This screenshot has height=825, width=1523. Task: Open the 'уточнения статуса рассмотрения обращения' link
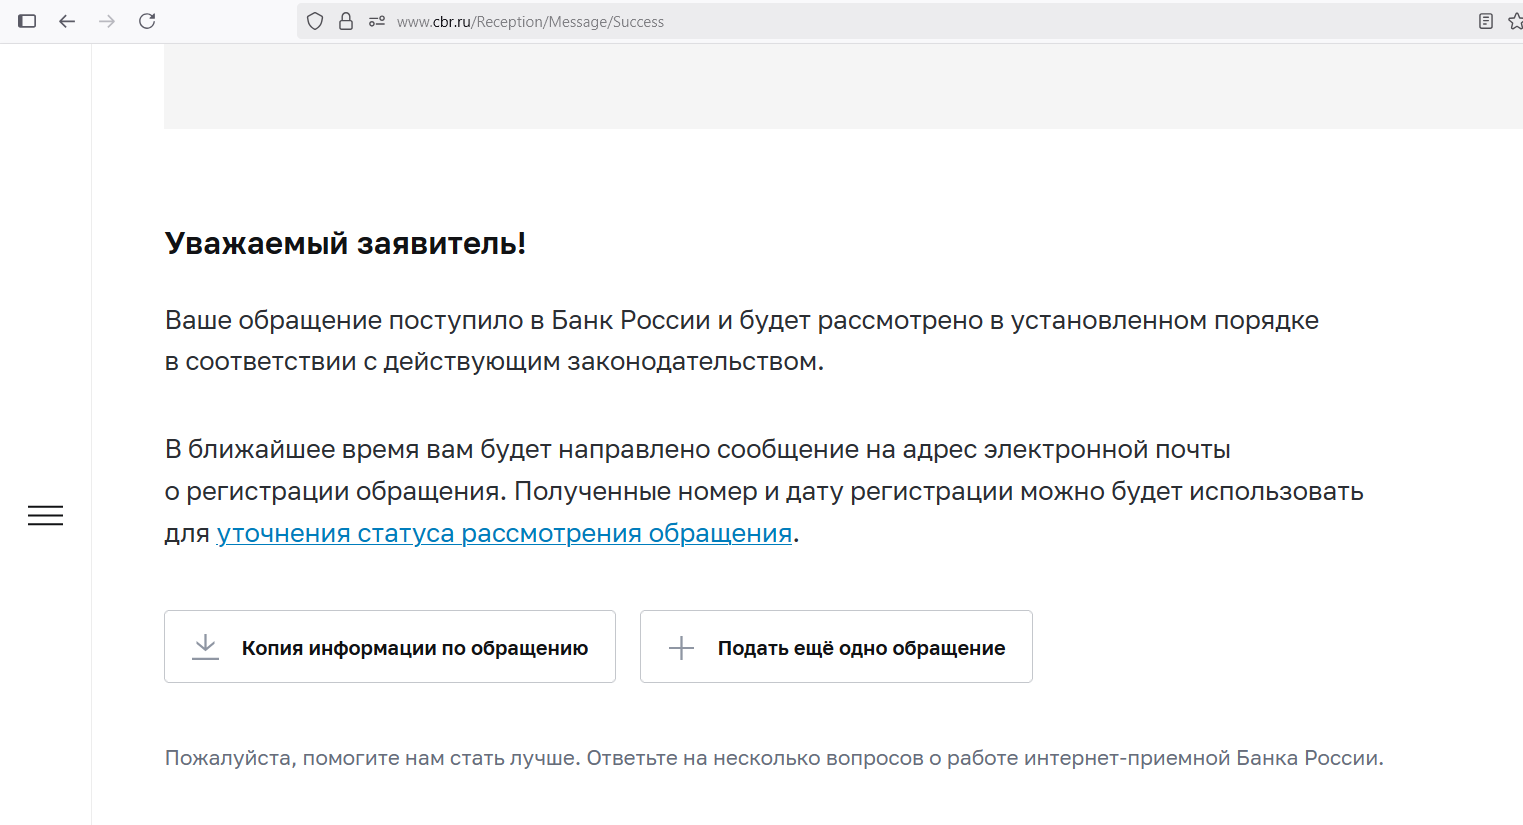point(504,533)
